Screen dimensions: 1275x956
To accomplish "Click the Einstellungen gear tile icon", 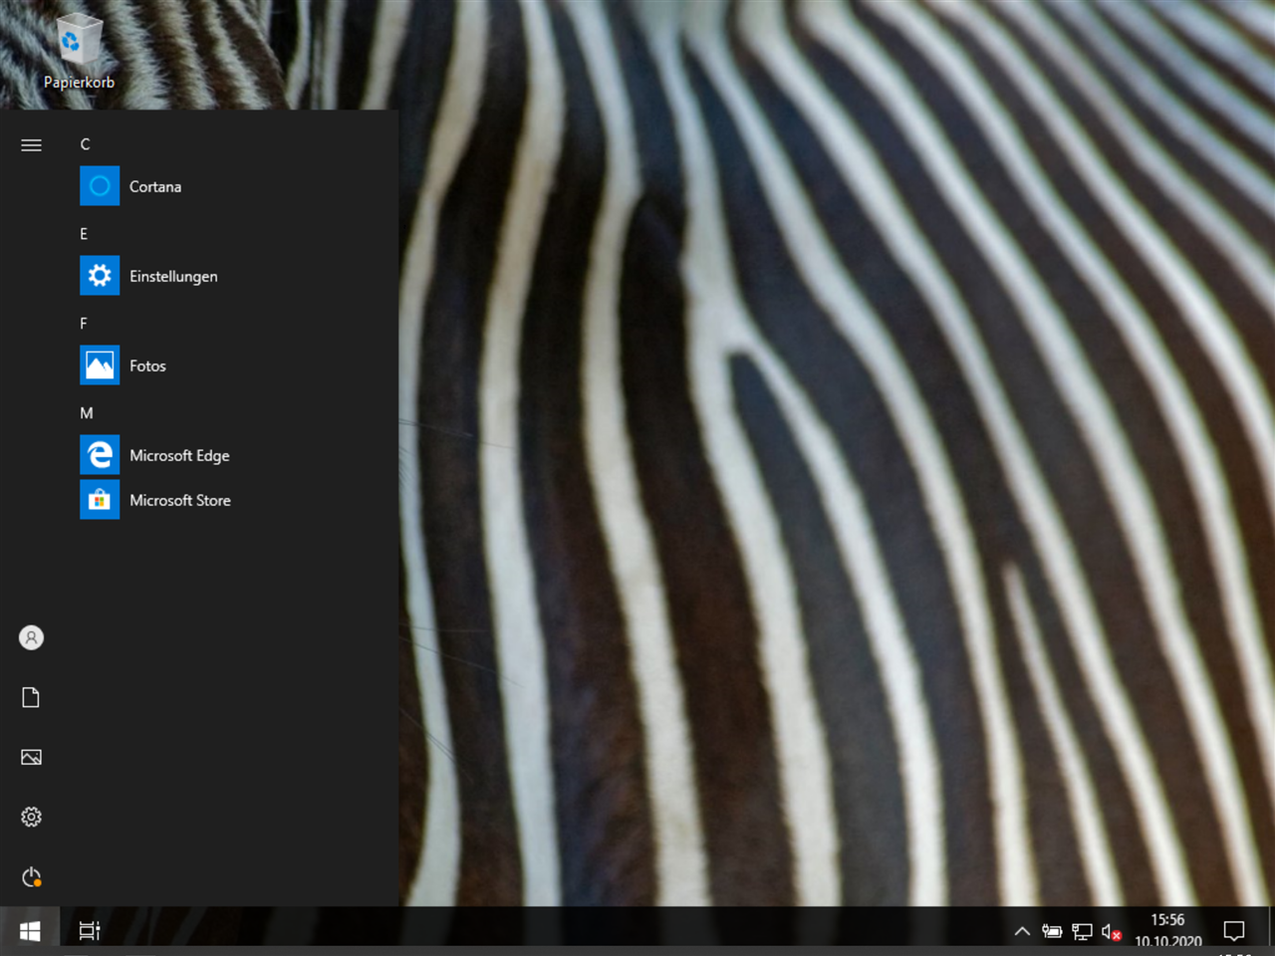I will click(99, 276).
